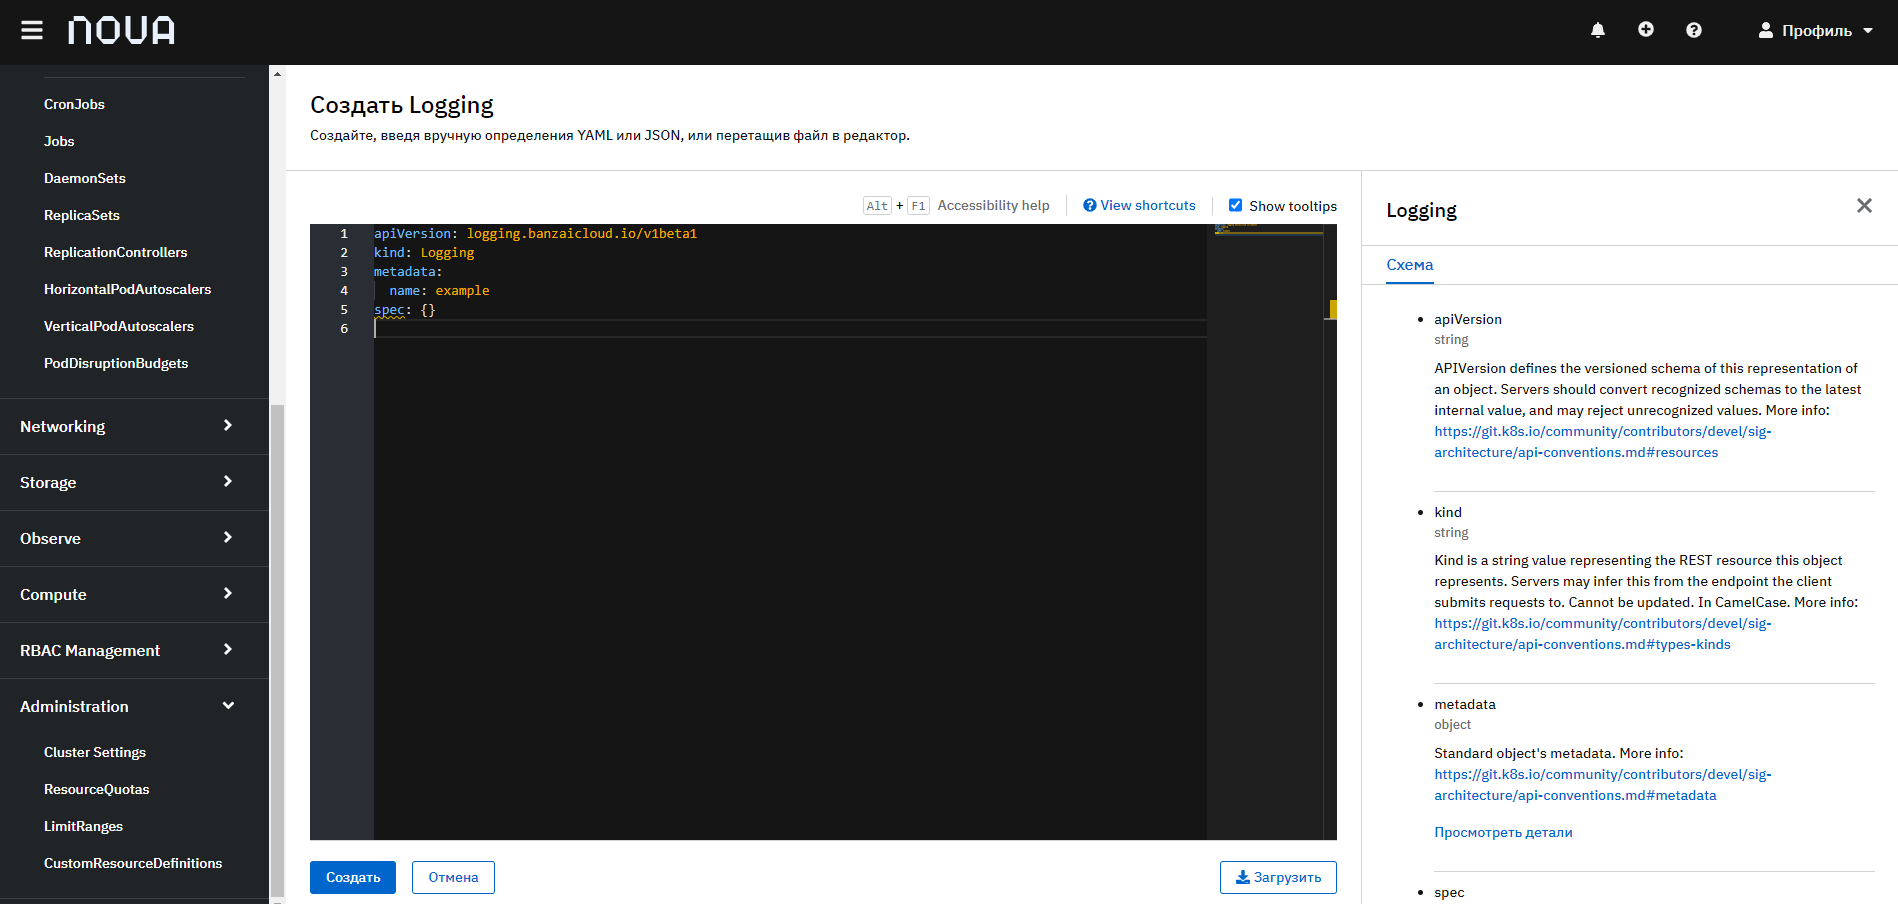Viewport: 1898px width, 904px height.
Task: Open VerticalPodAutoscalers in sidebar
Action: (x=119, y=326)
